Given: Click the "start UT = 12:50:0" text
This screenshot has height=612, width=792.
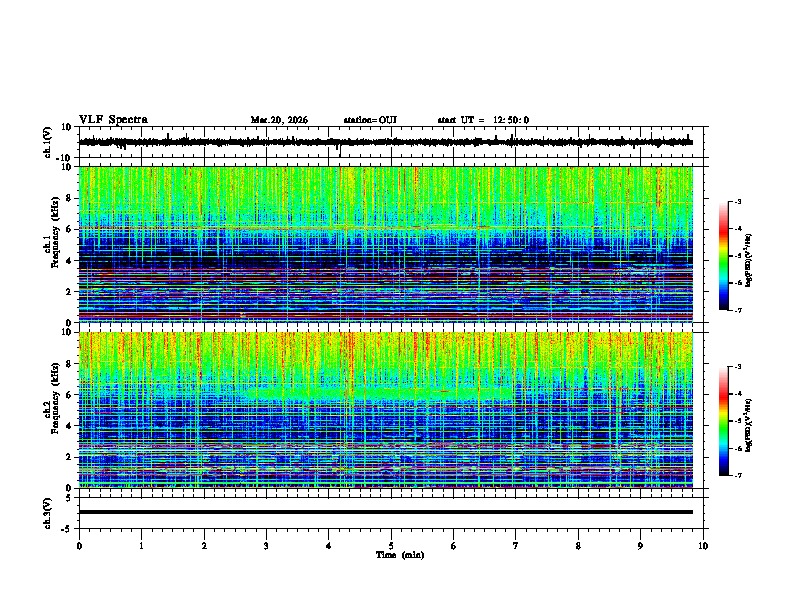Looking at the screenshot, I should click(483, 120).
